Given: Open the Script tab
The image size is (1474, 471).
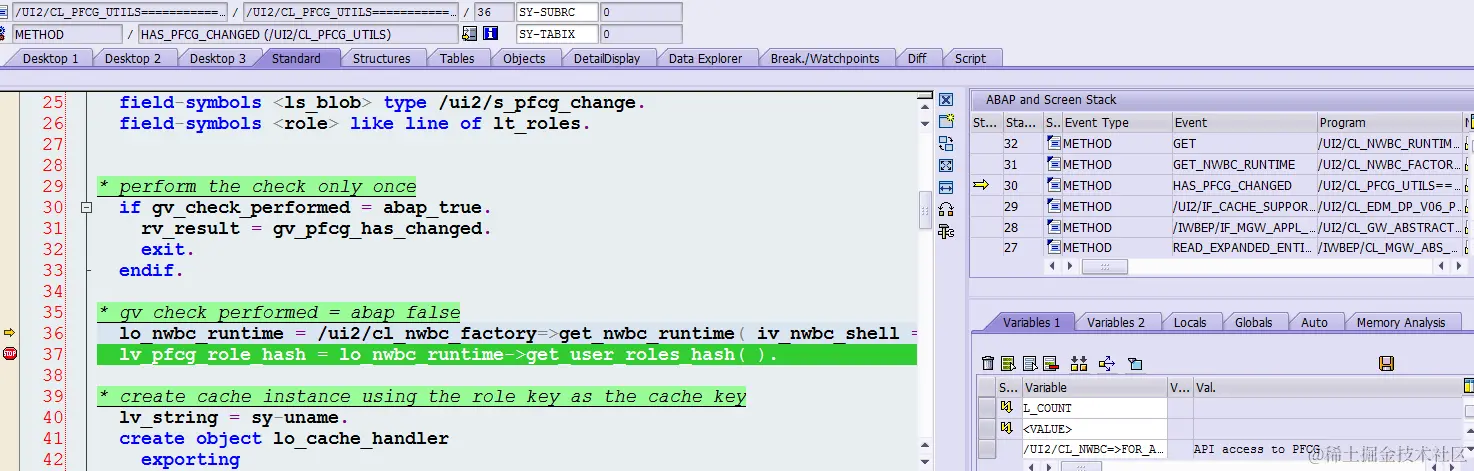Looking at the screenshot, I should tap(970, 58).
